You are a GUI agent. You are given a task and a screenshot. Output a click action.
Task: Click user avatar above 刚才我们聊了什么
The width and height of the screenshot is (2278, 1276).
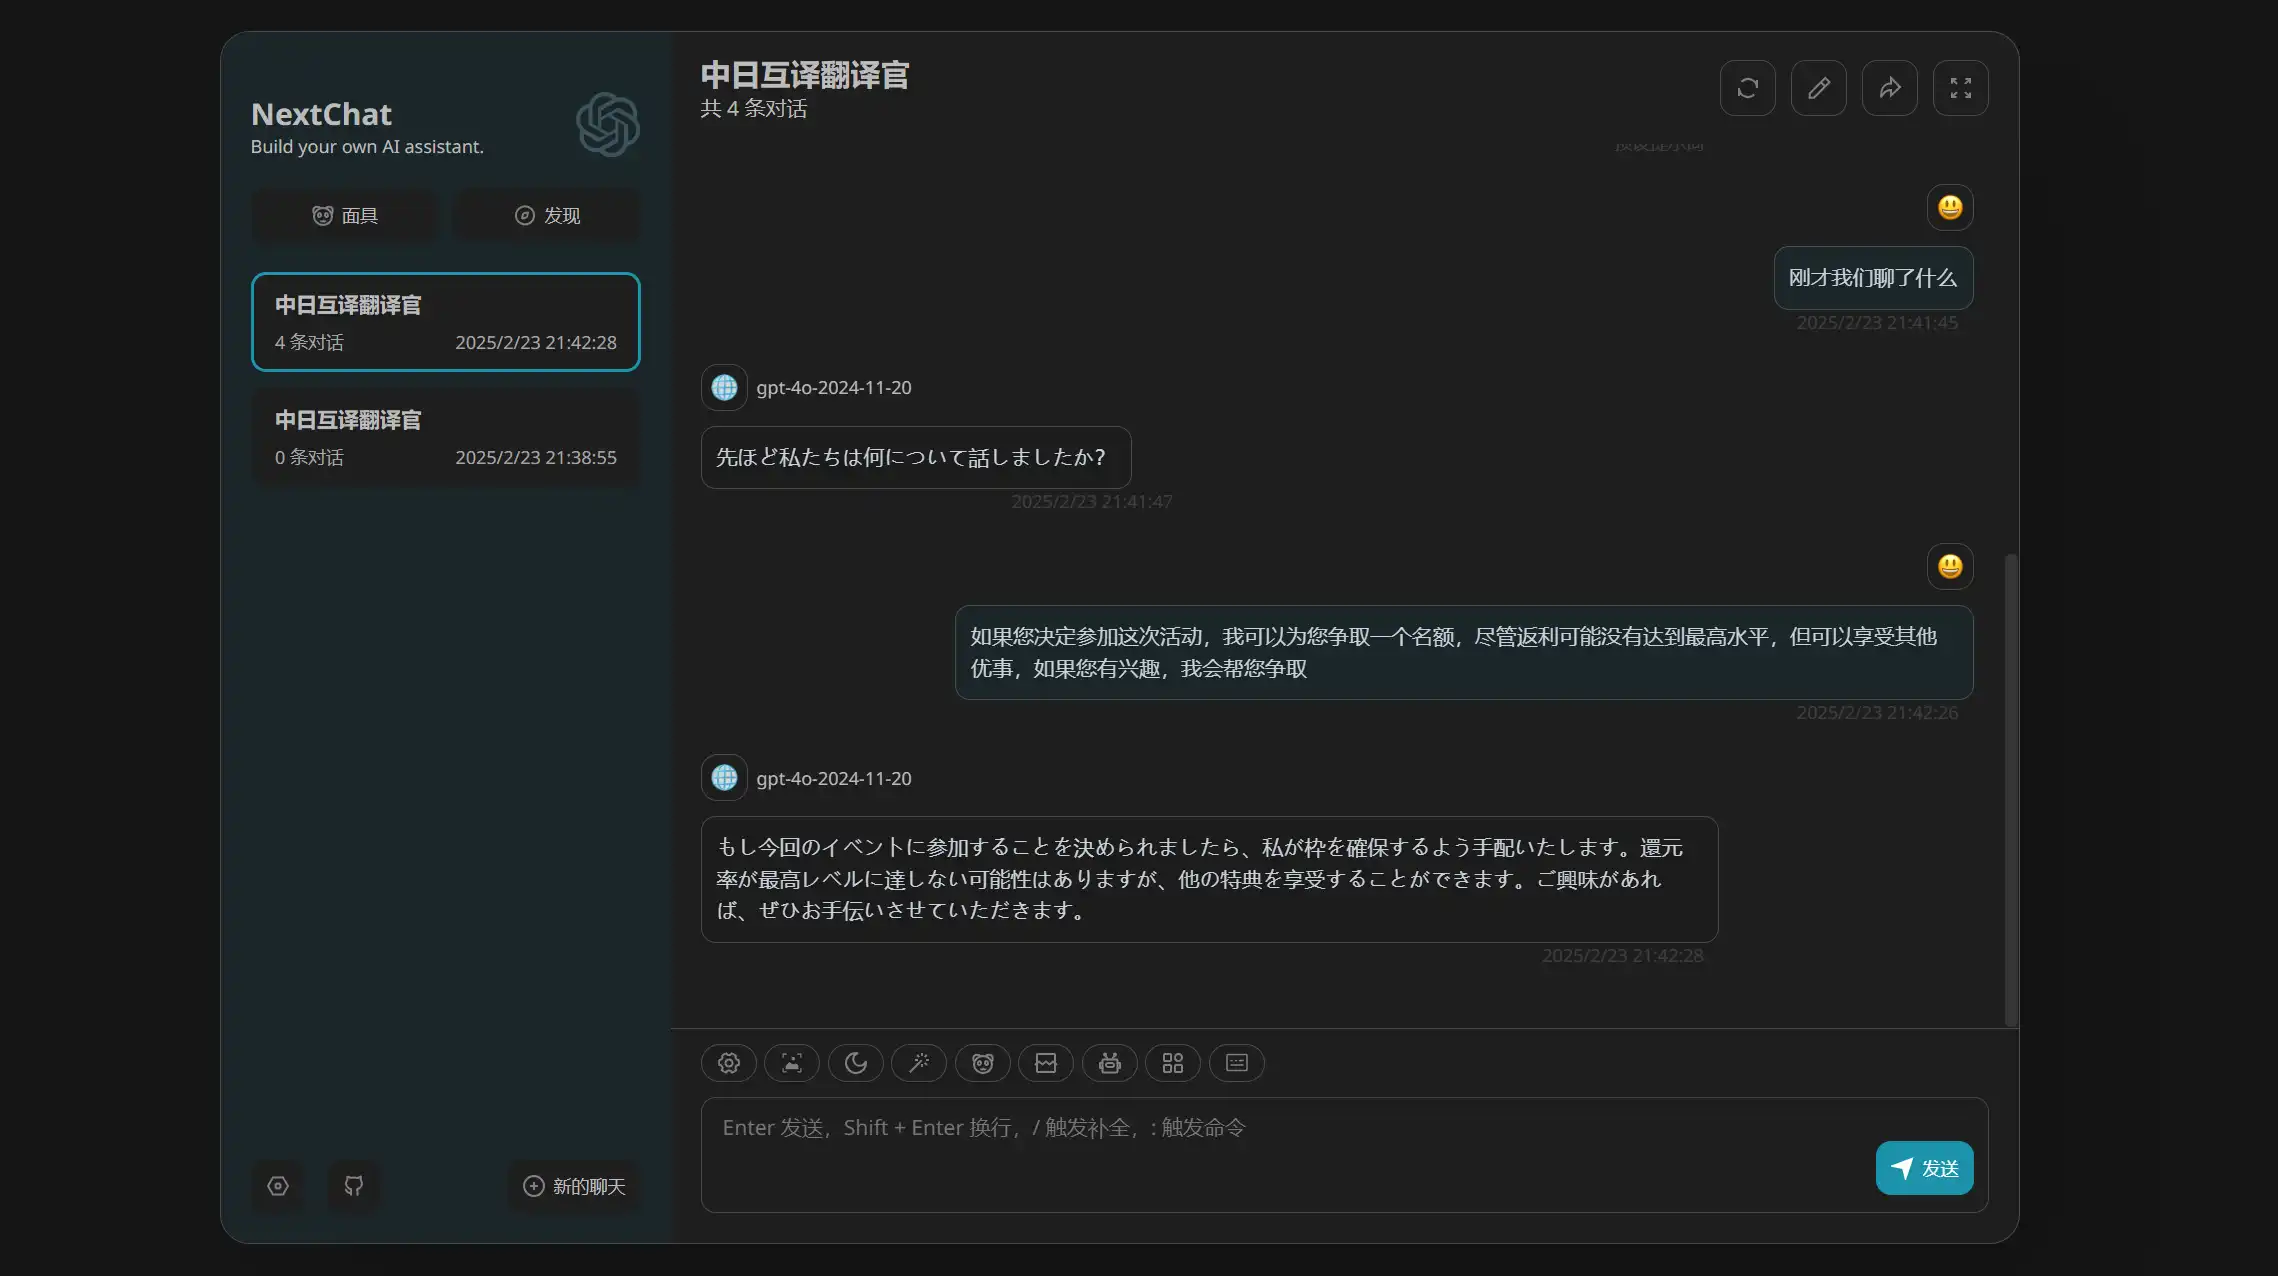[x=1950, y=207]
